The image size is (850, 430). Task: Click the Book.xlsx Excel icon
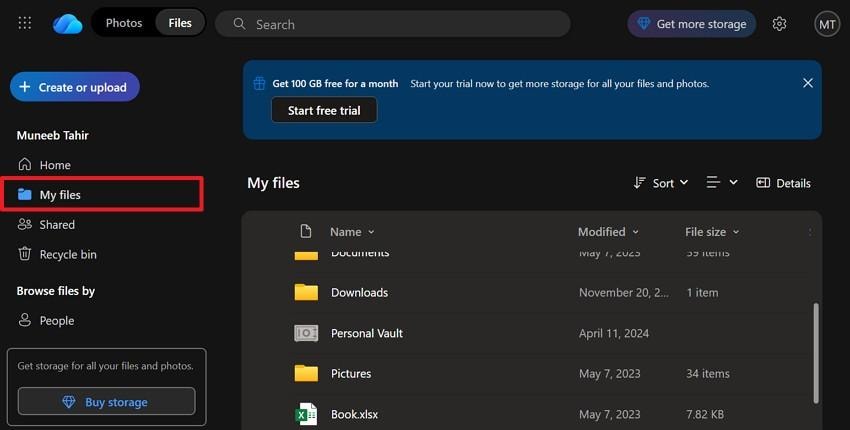click(306, 414)
